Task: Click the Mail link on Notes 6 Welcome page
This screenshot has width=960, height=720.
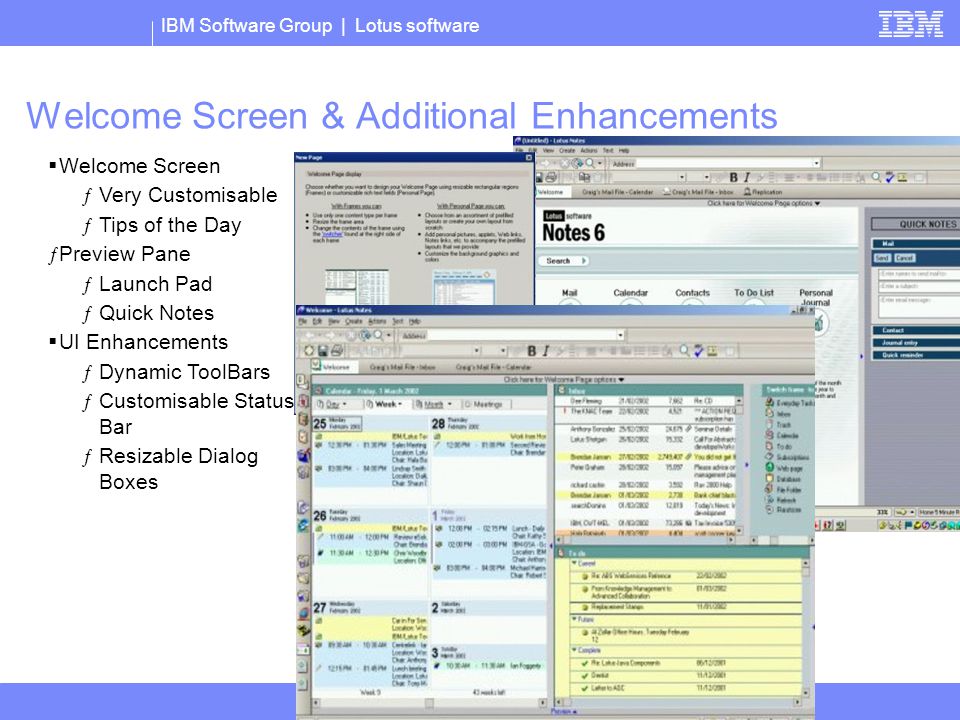Action: (x=569, y=293)
